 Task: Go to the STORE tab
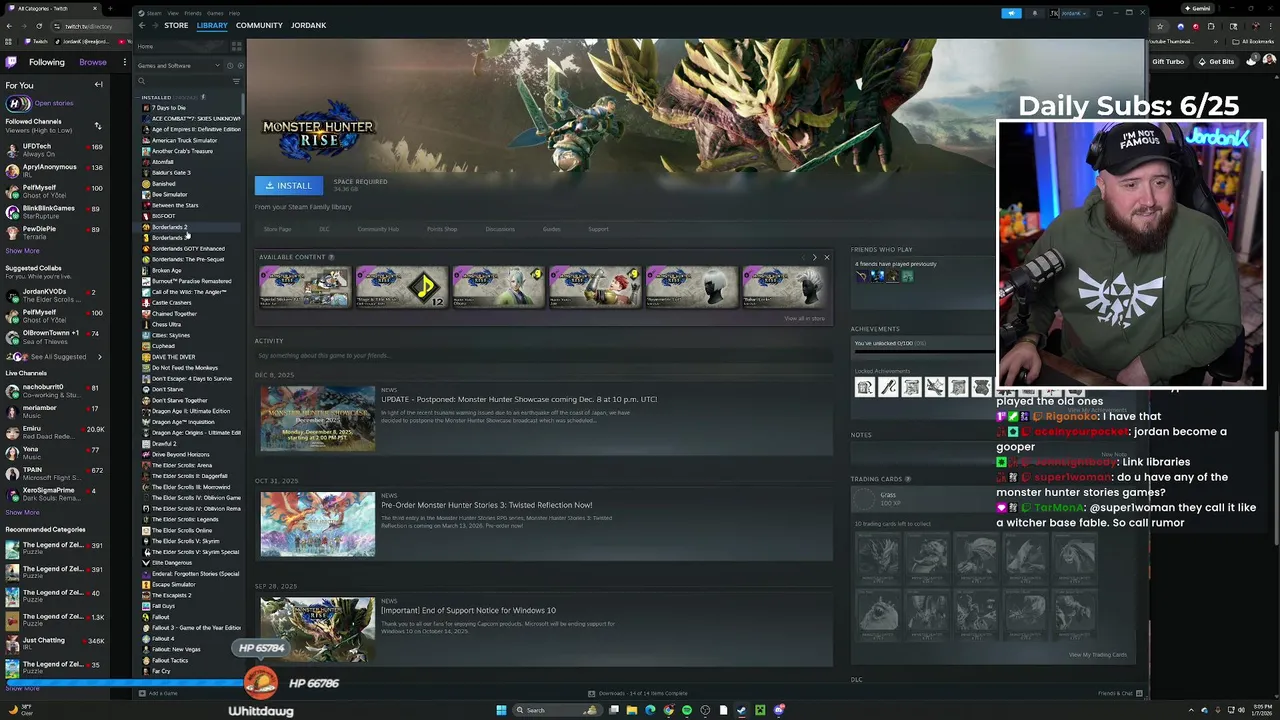(176, 25)
